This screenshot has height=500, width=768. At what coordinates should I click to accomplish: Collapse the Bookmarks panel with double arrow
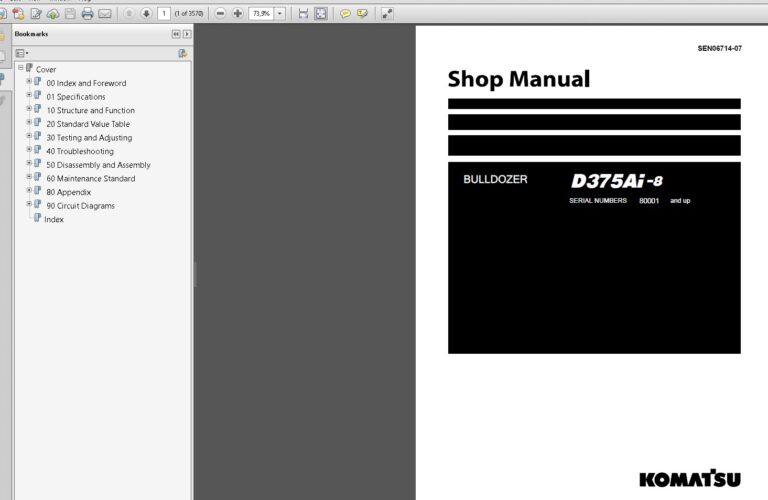tap(176, 34)
